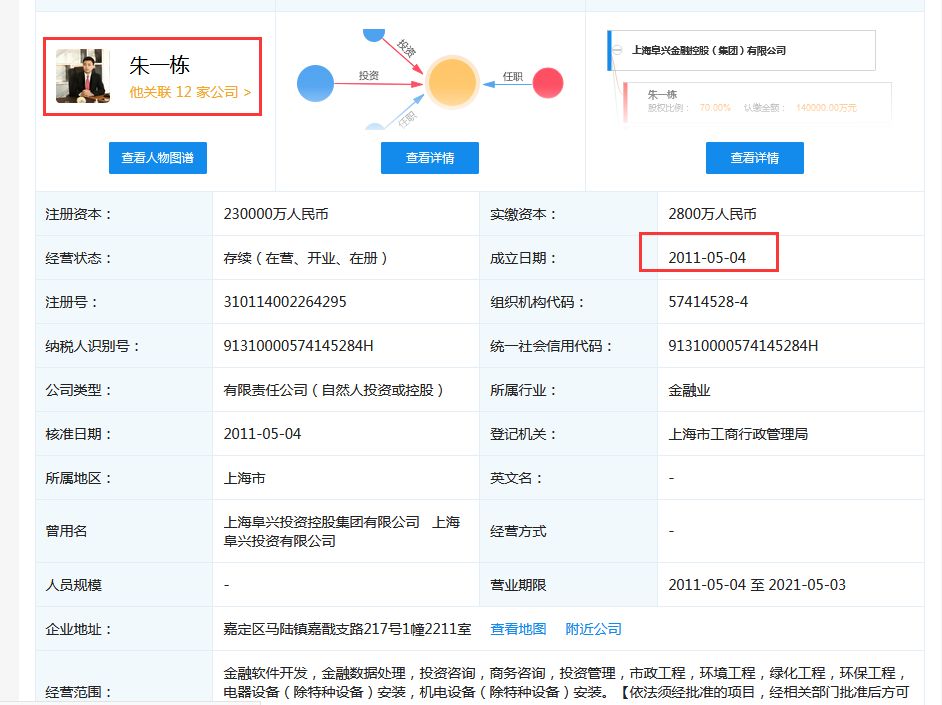Click industry value 金融业
Viewport: 942px width, 705px height.
click(x=689, y=390)
